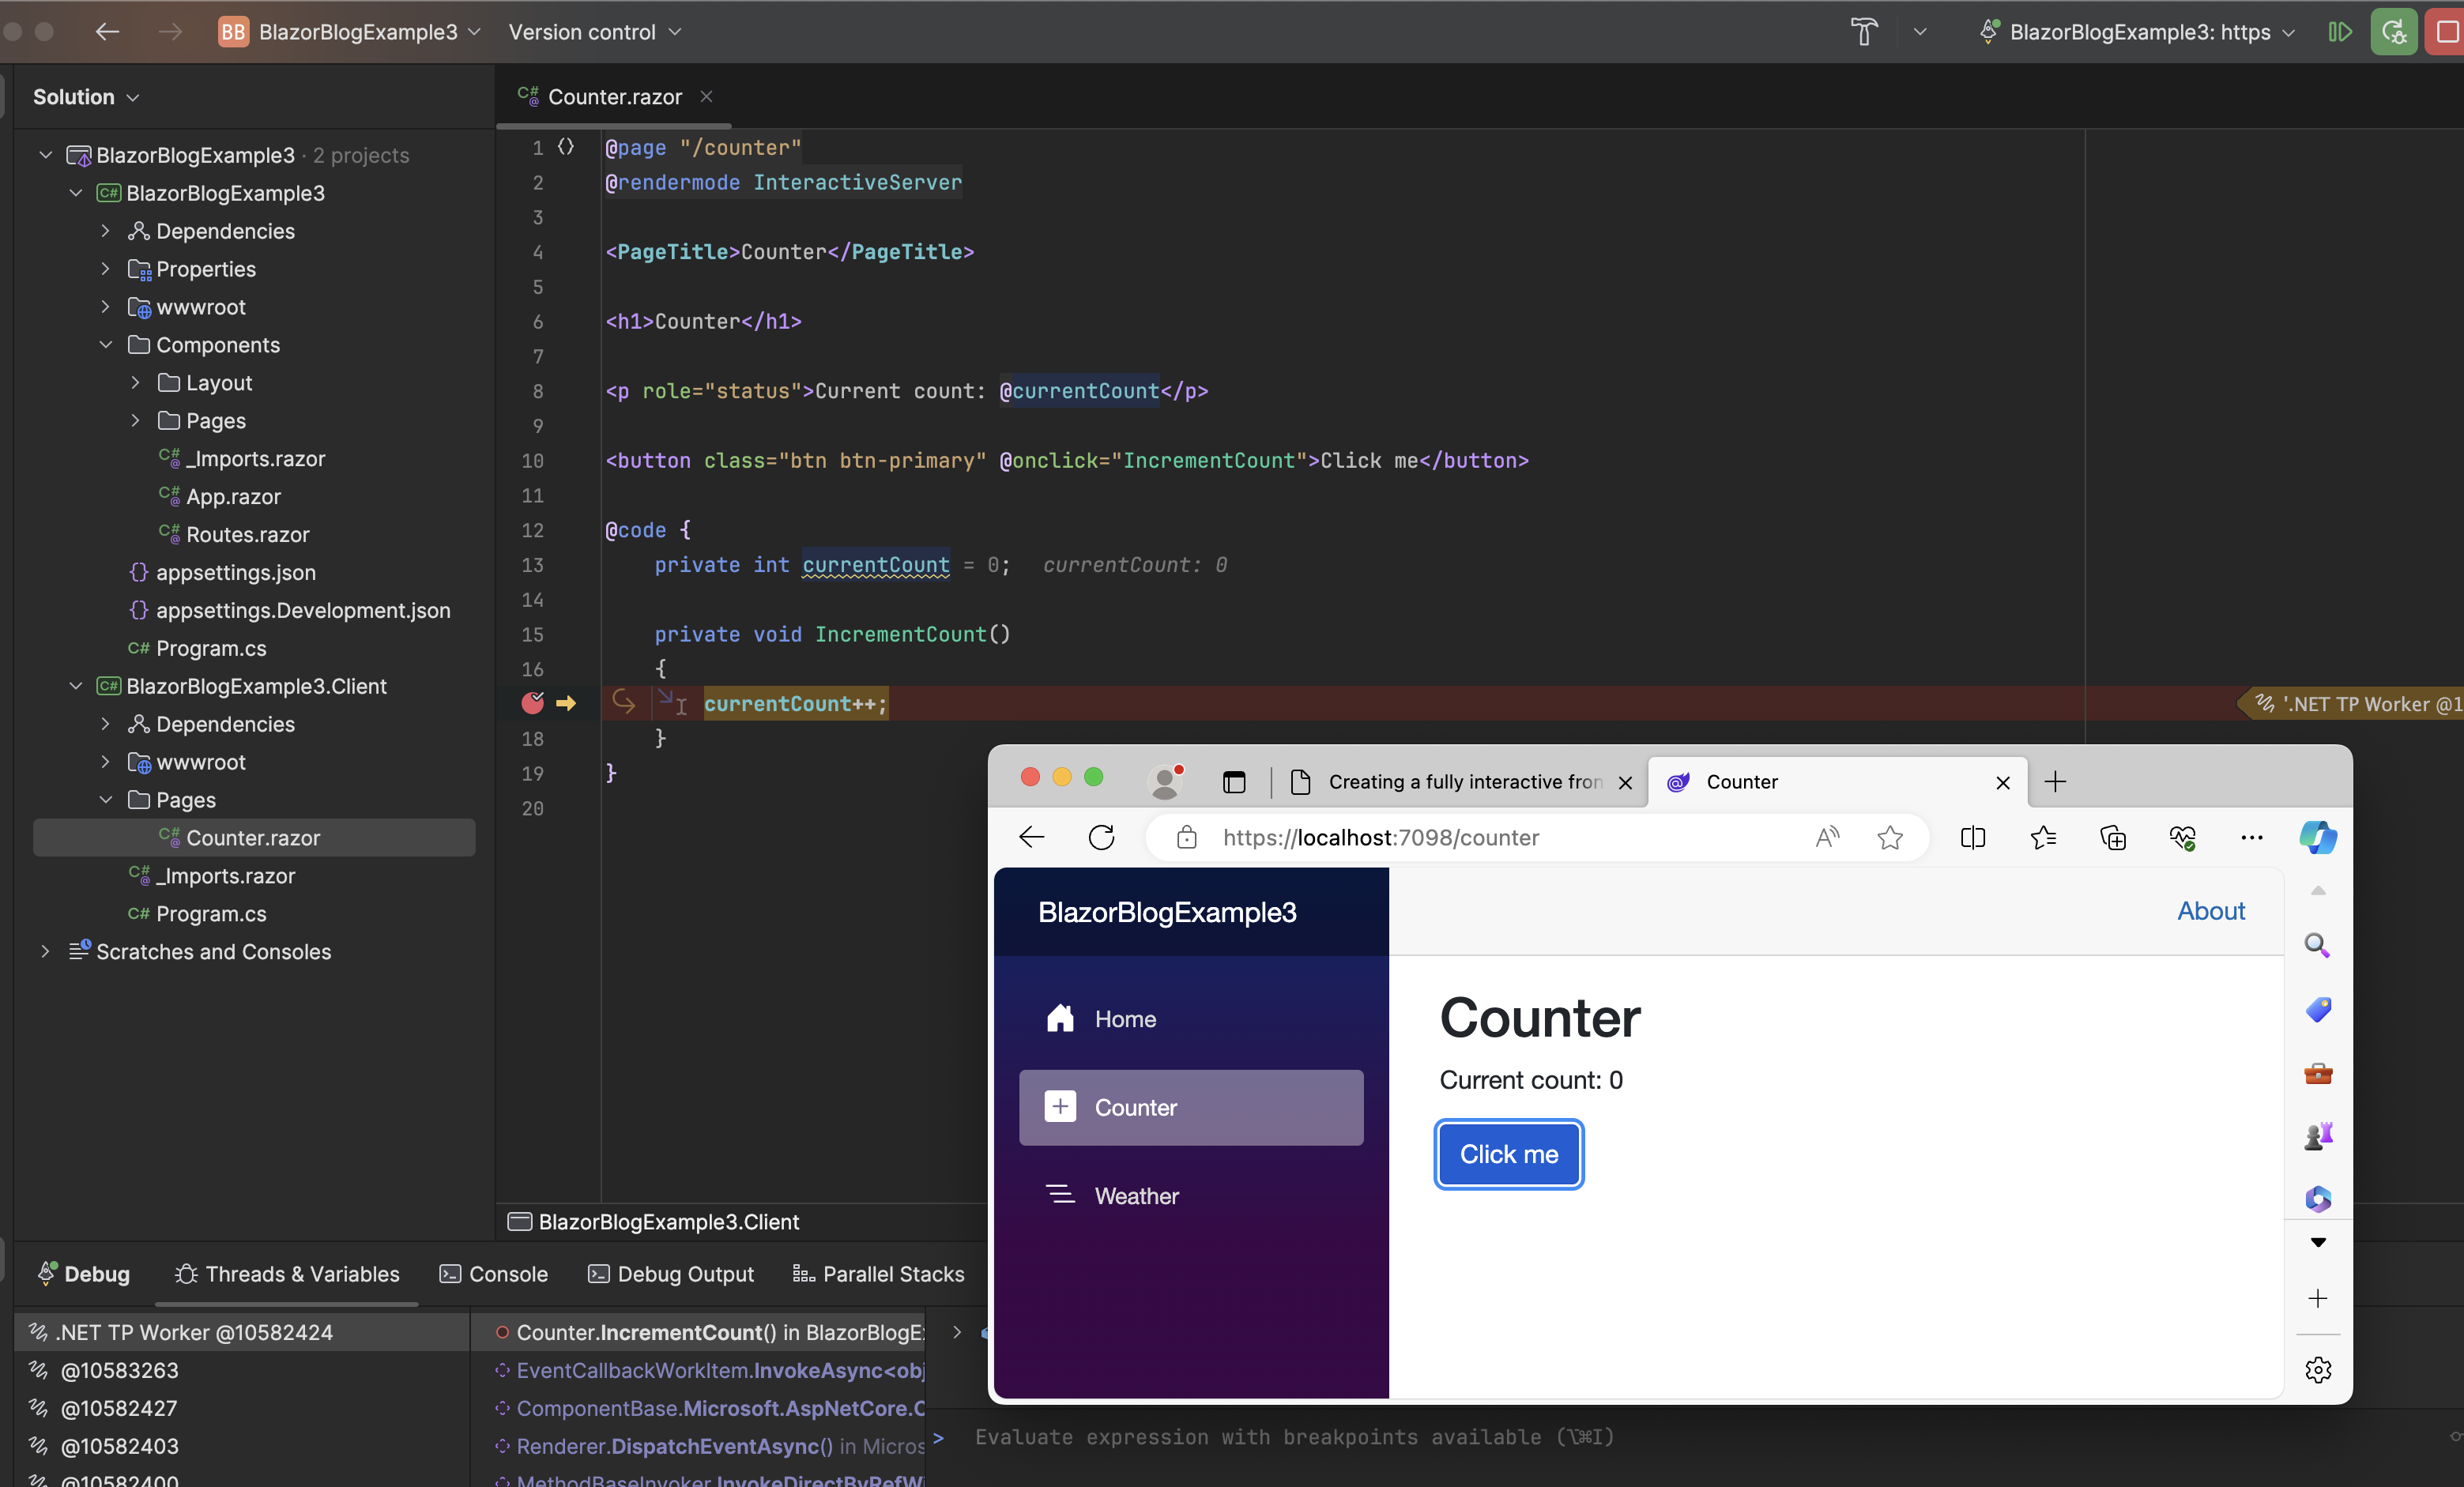Select the .NET TP Worker @10582424 thread

tap(242, 1332)
